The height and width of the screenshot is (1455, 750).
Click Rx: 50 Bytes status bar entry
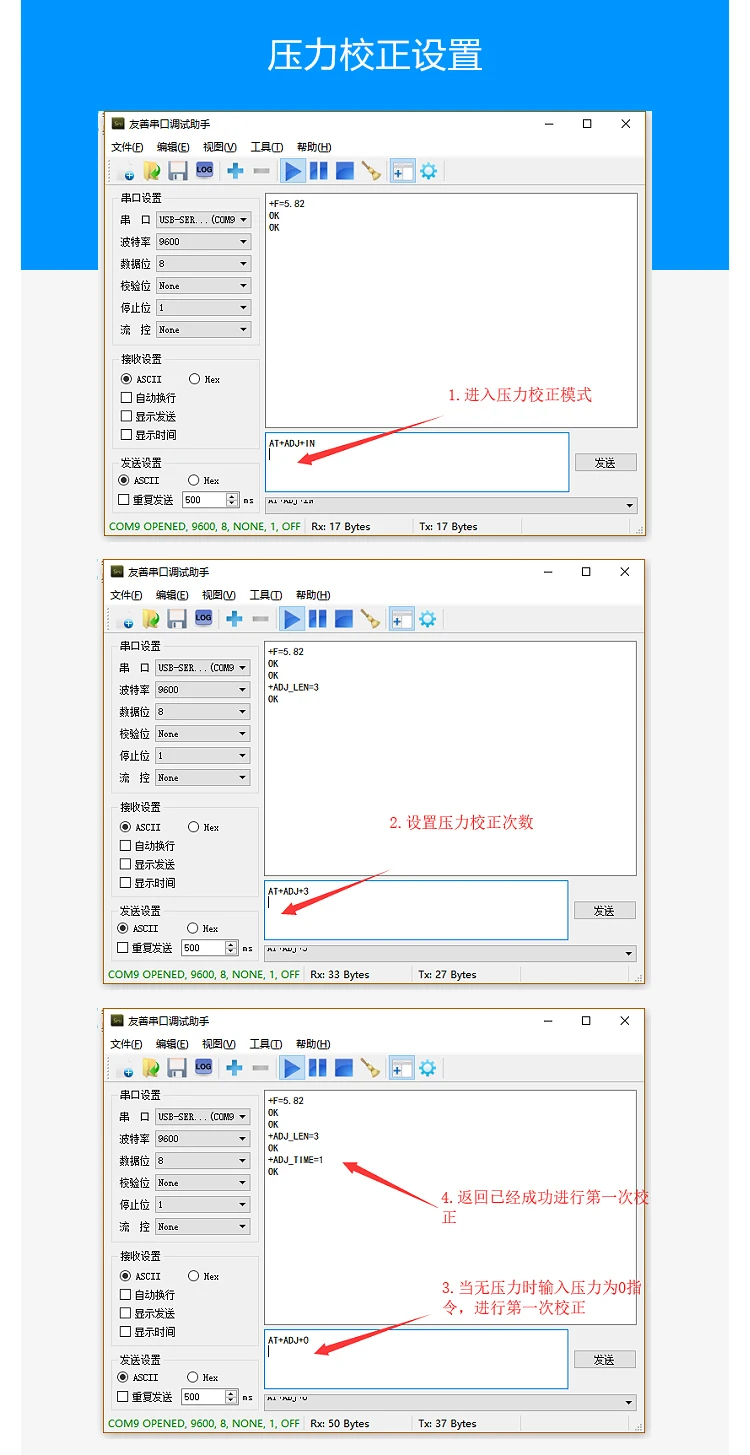[340, 1423]
